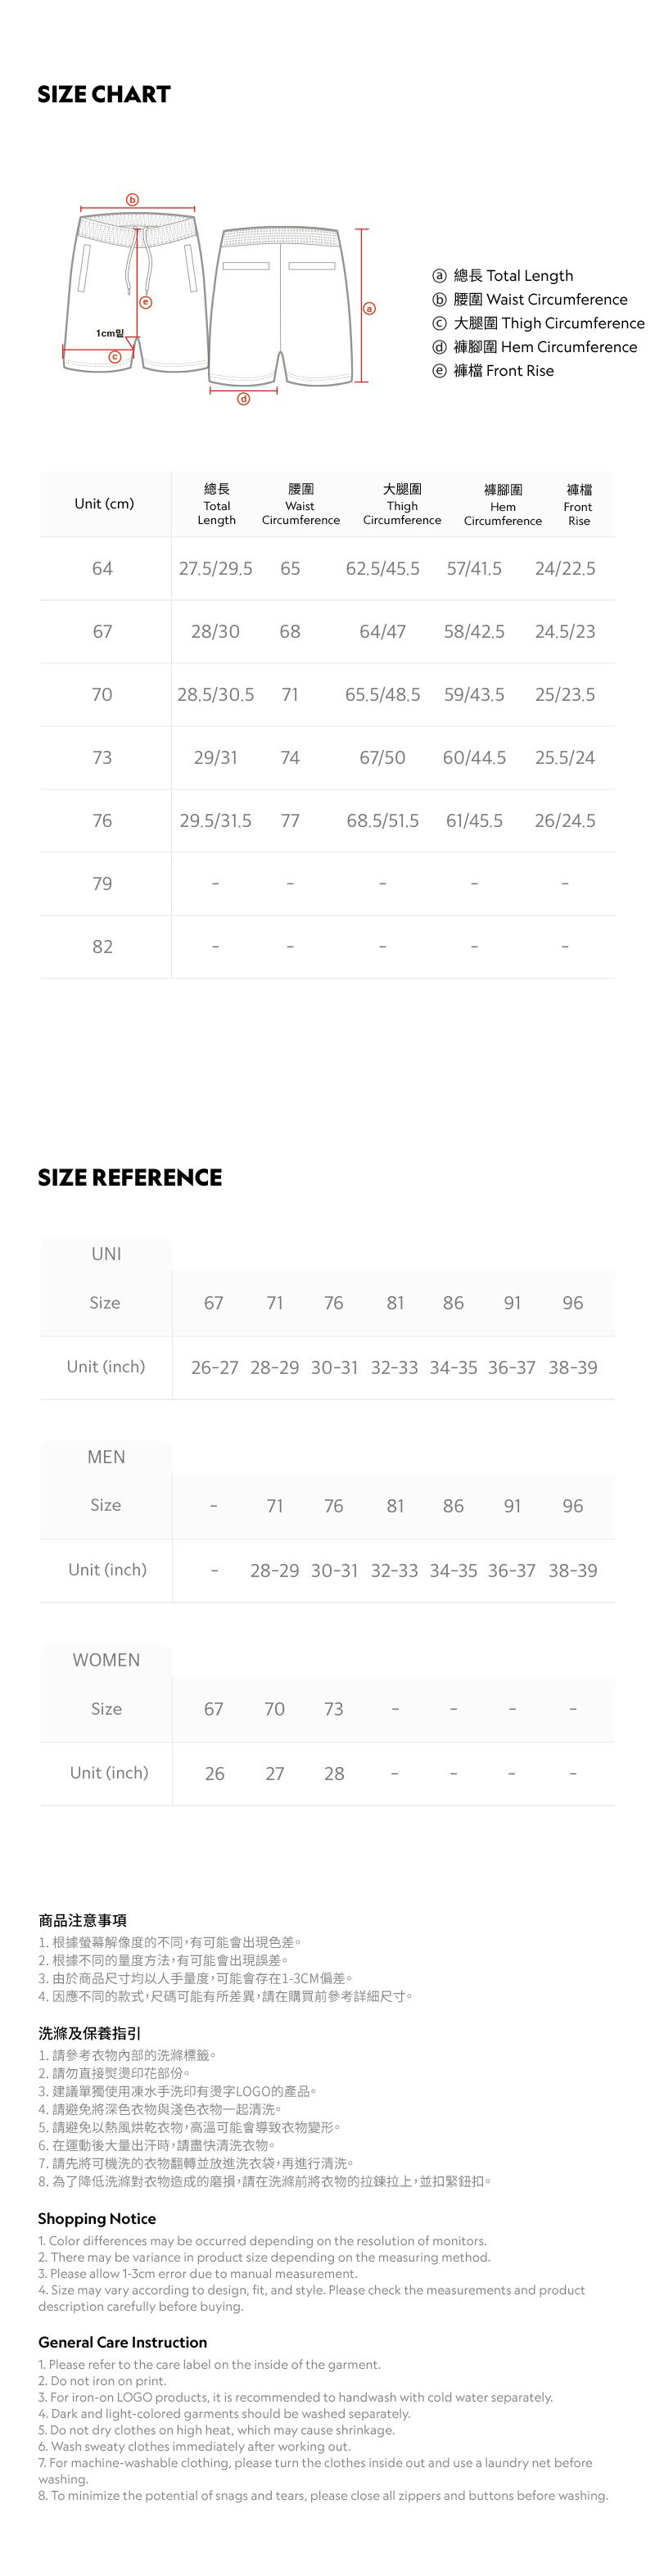This screenshot has width=655, height=2576.
Task: Click the SIZE CHART heading
Action: click(104, 94)
